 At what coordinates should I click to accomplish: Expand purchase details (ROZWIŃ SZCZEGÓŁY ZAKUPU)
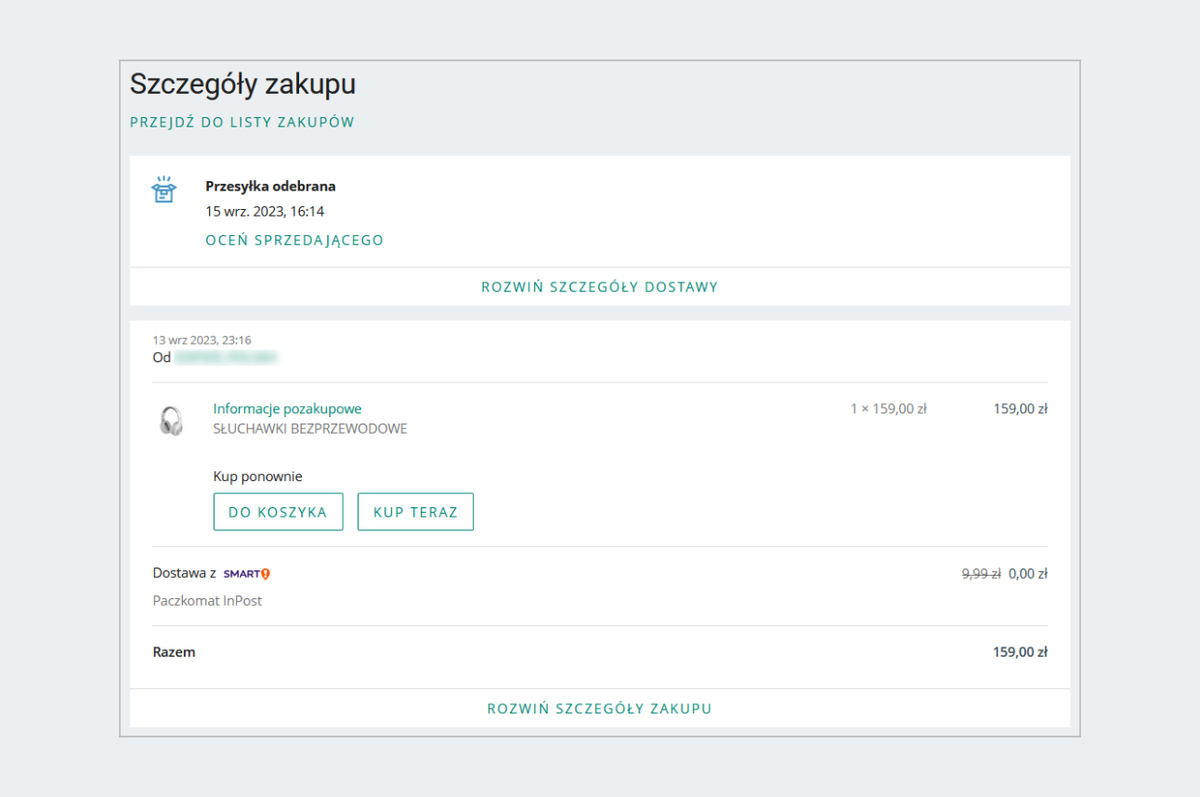click(x=599, y=708)
